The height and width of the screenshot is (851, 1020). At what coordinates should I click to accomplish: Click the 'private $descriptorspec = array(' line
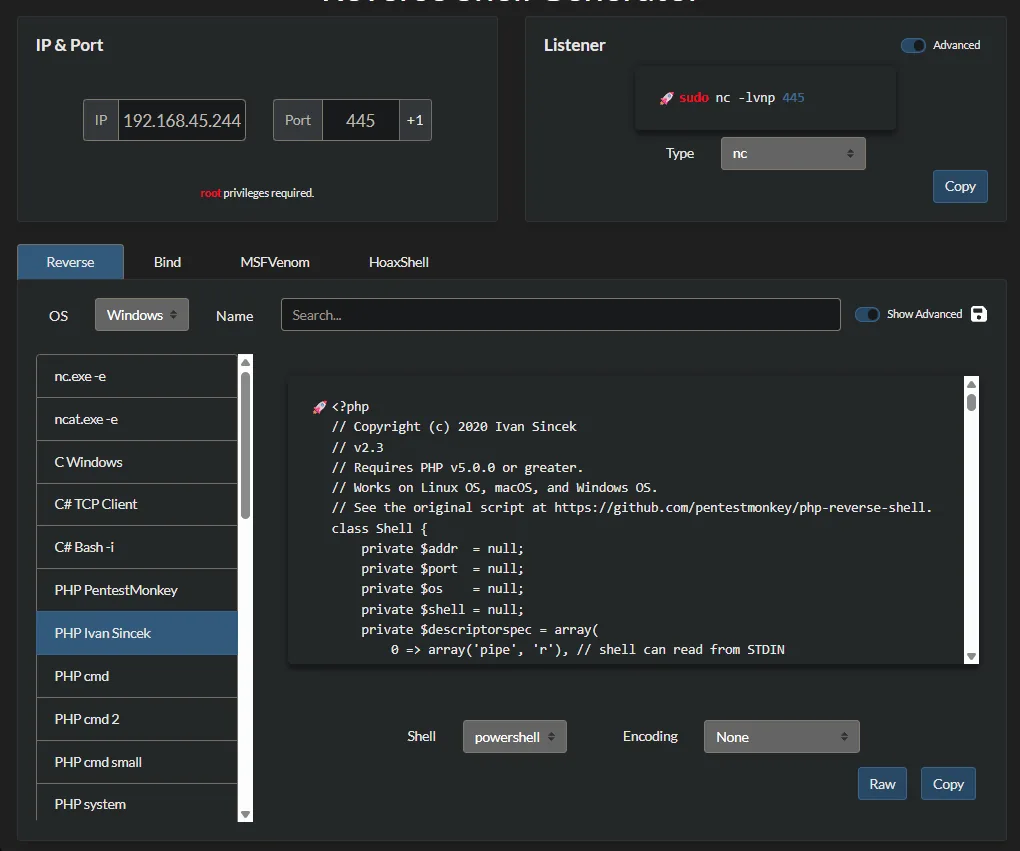pos(479,630)
